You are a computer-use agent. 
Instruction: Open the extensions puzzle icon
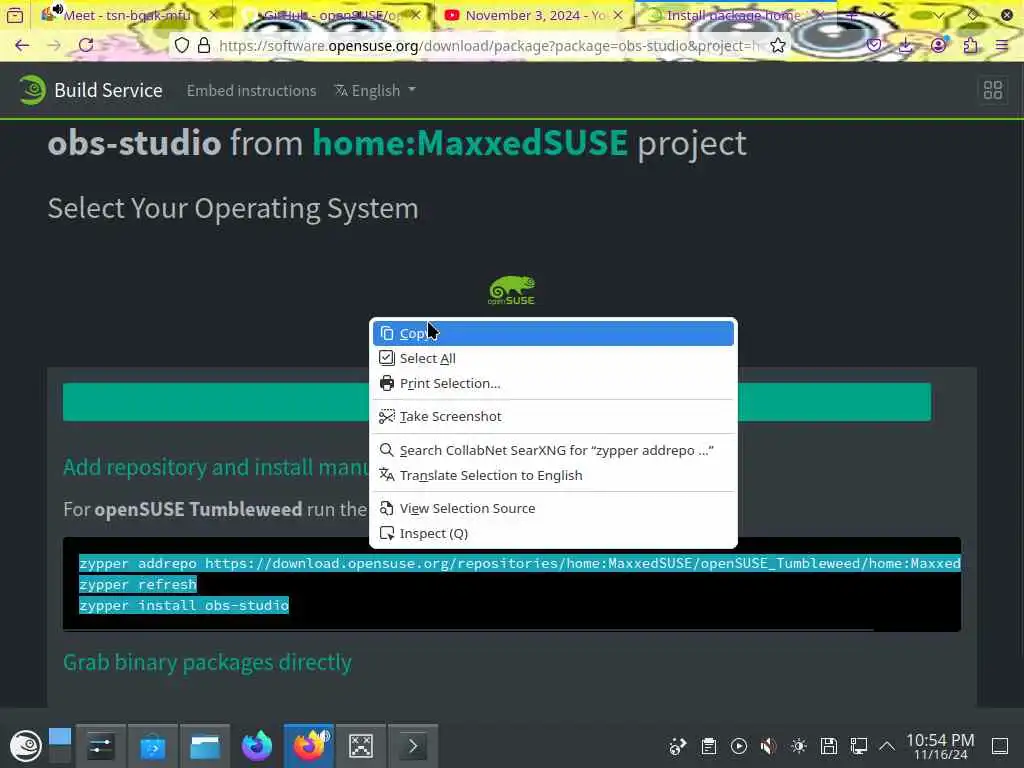(x=970, y=45)
